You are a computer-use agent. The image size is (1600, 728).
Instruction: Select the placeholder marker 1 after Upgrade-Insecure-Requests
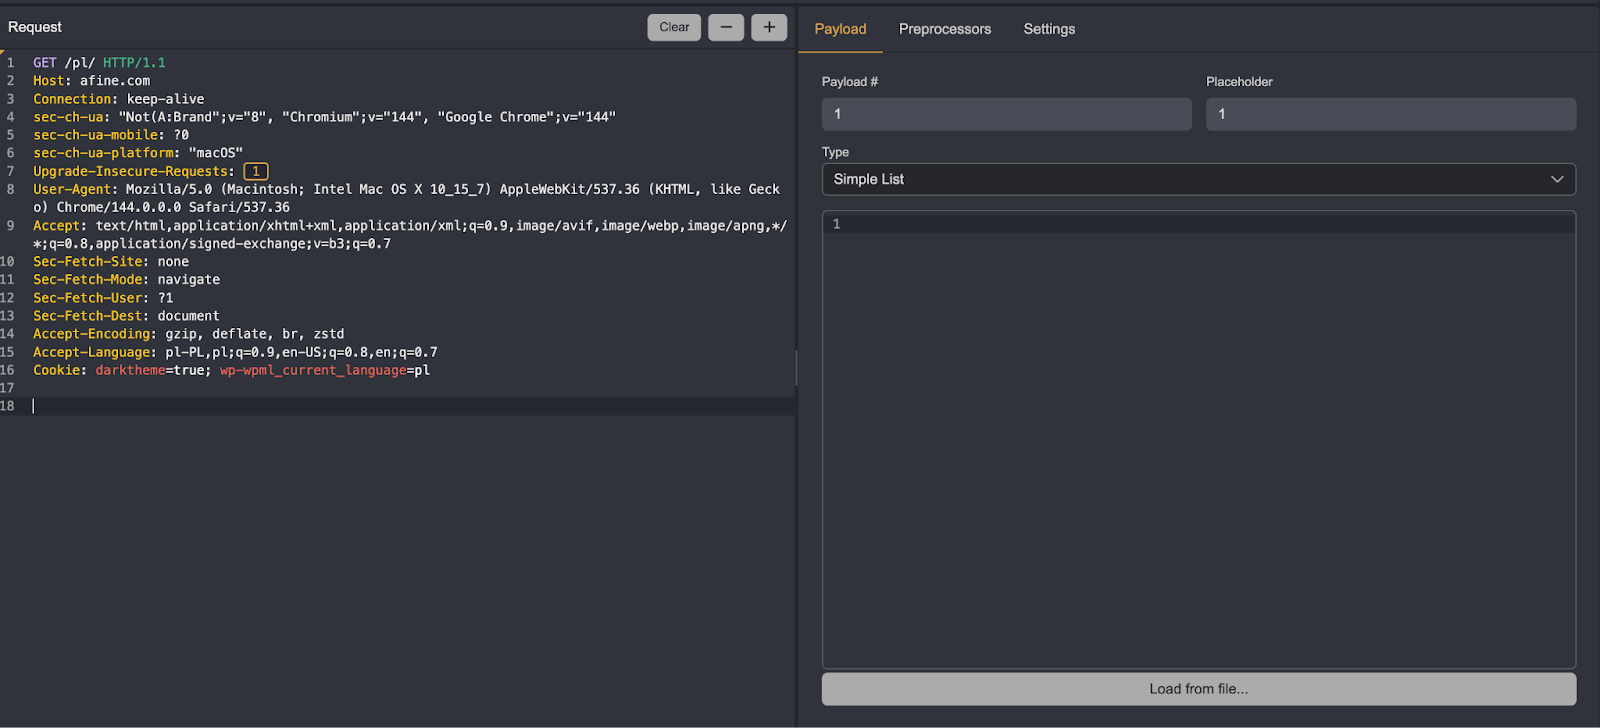(x=256, y=171)
